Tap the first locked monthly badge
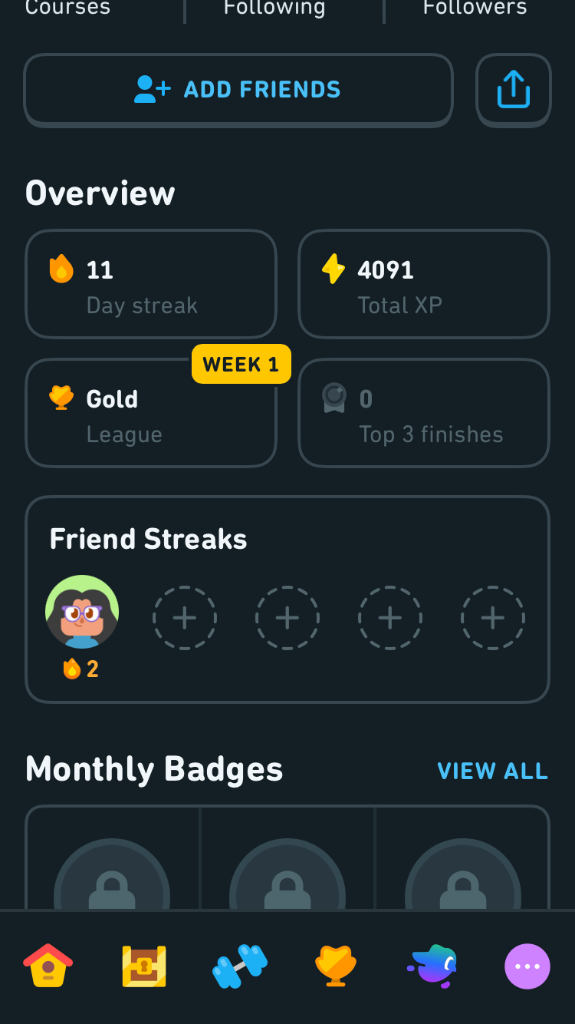Viewport: 575px width, 1024px height. 112,874
